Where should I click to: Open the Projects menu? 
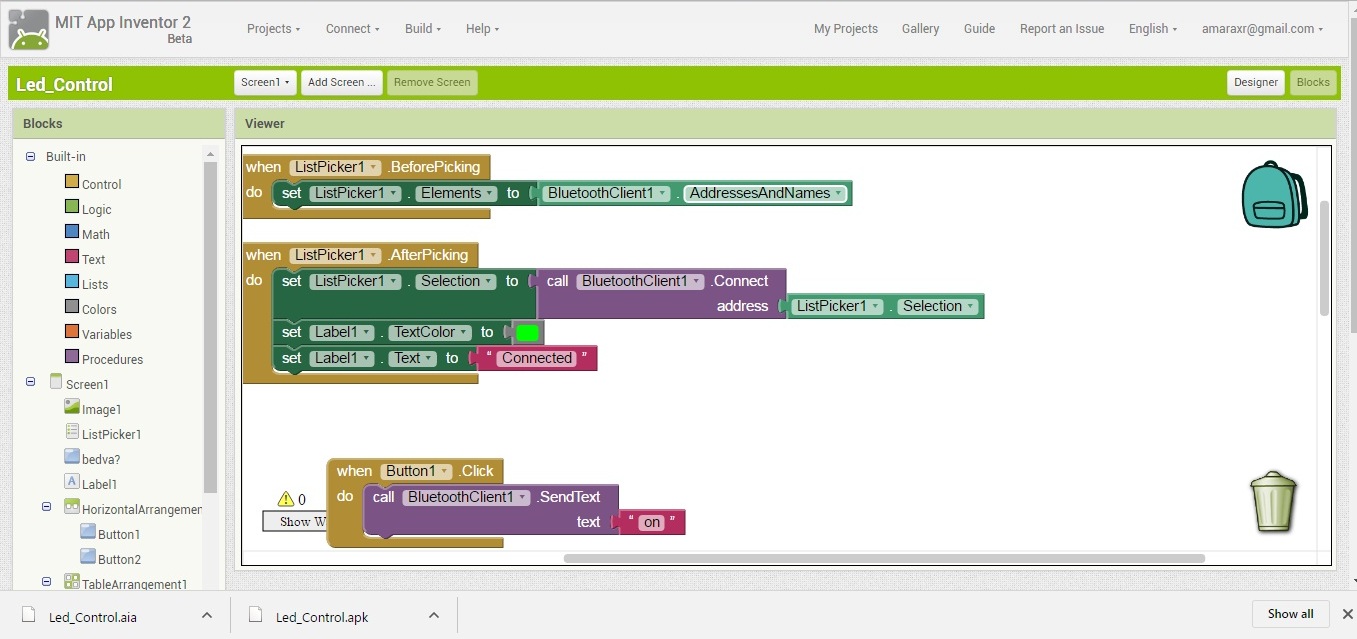point(274,29)
